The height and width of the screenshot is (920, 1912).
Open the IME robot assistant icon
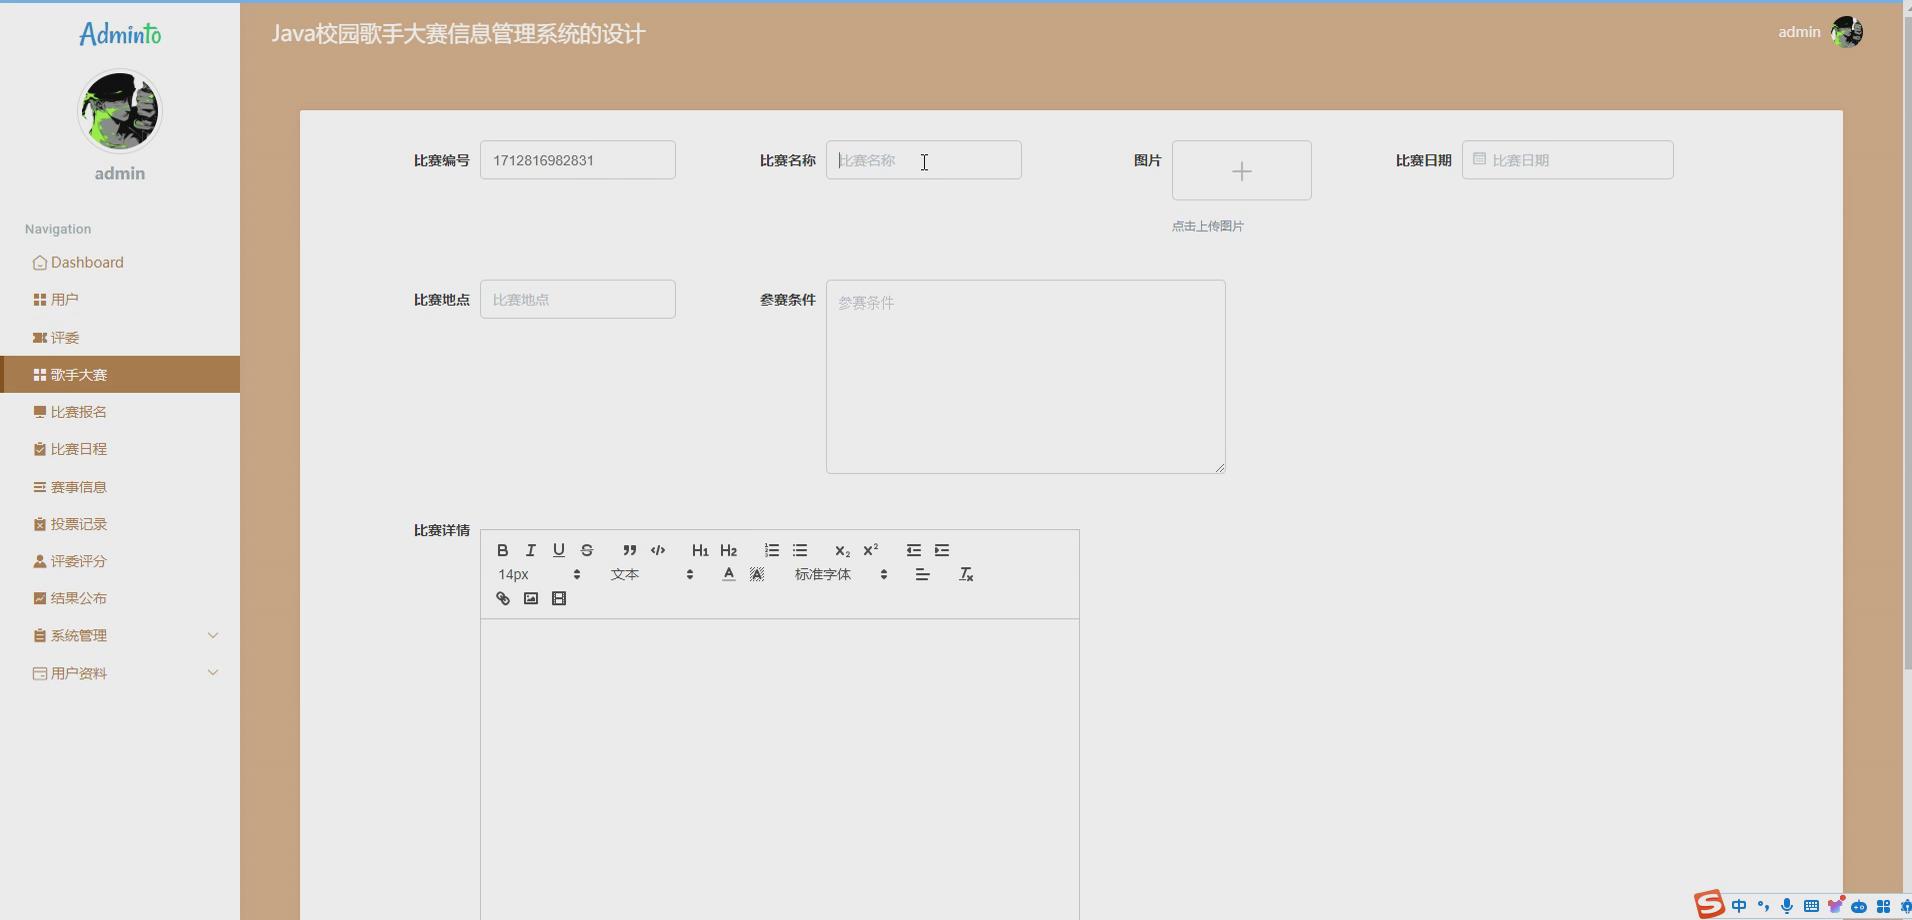click(x=1859, y=906)
